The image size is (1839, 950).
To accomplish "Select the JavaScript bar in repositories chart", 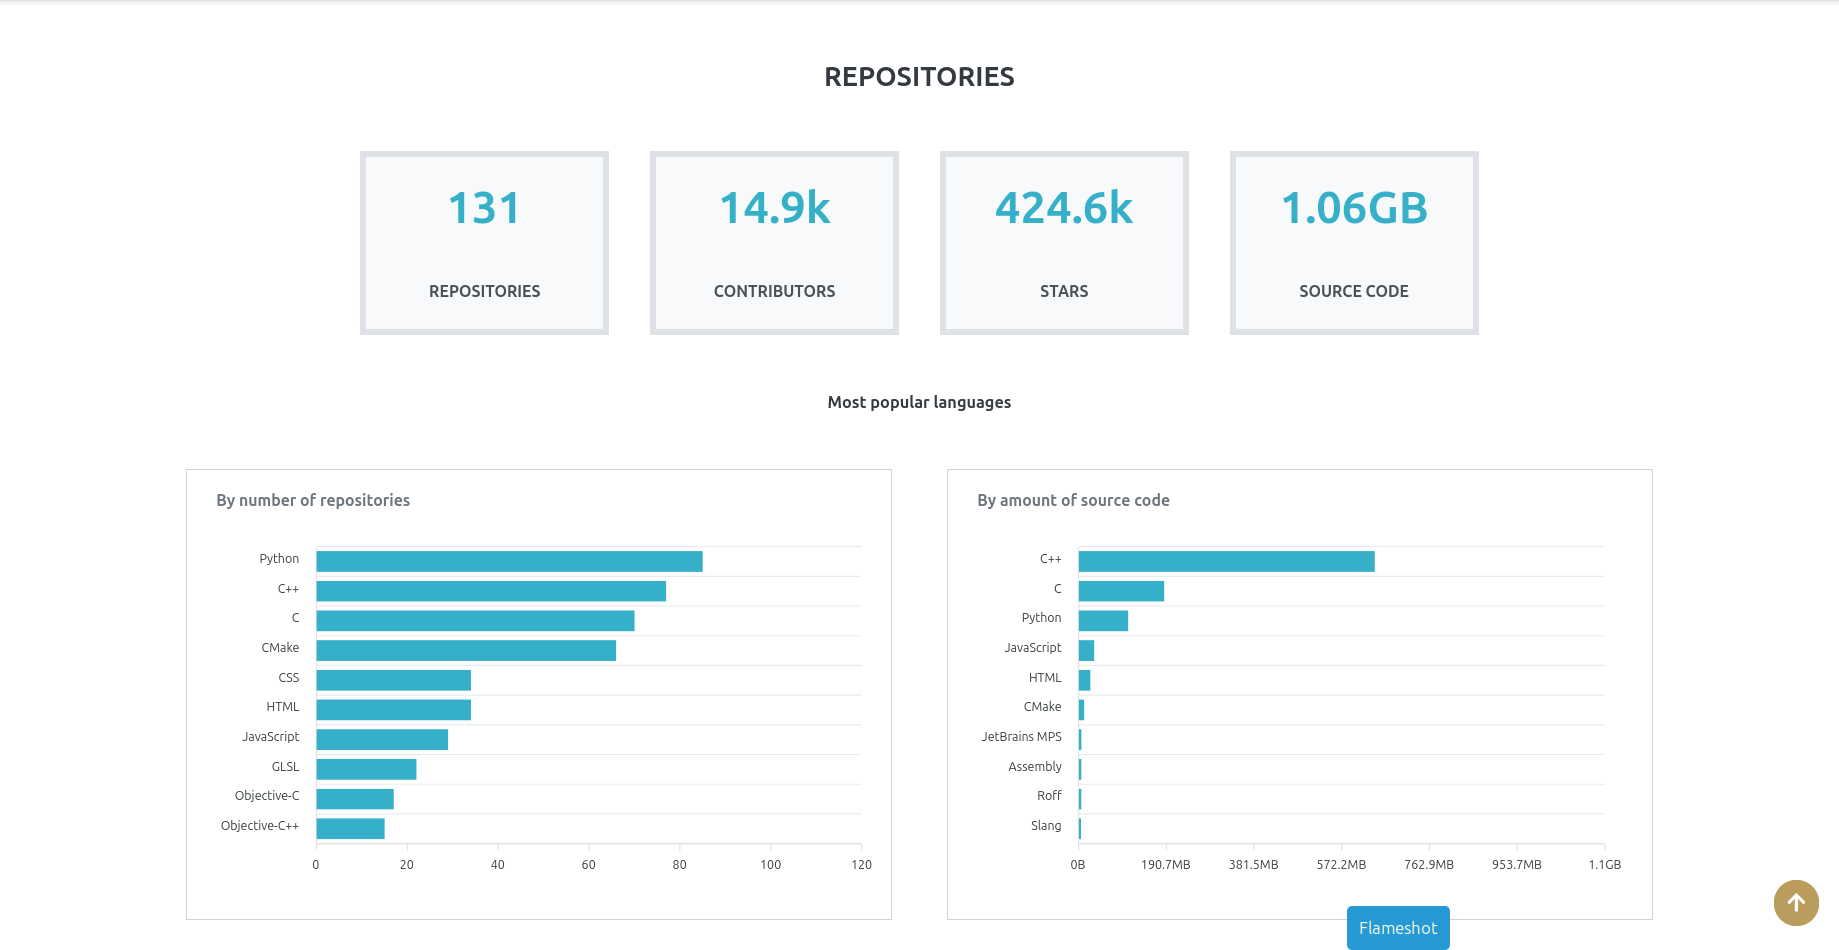I will (x=382, y=740).
